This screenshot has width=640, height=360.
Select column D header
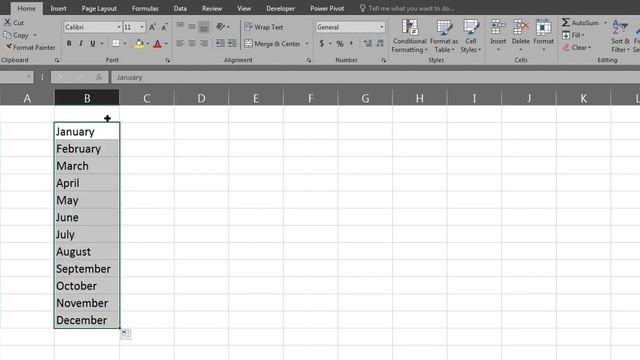201,98
